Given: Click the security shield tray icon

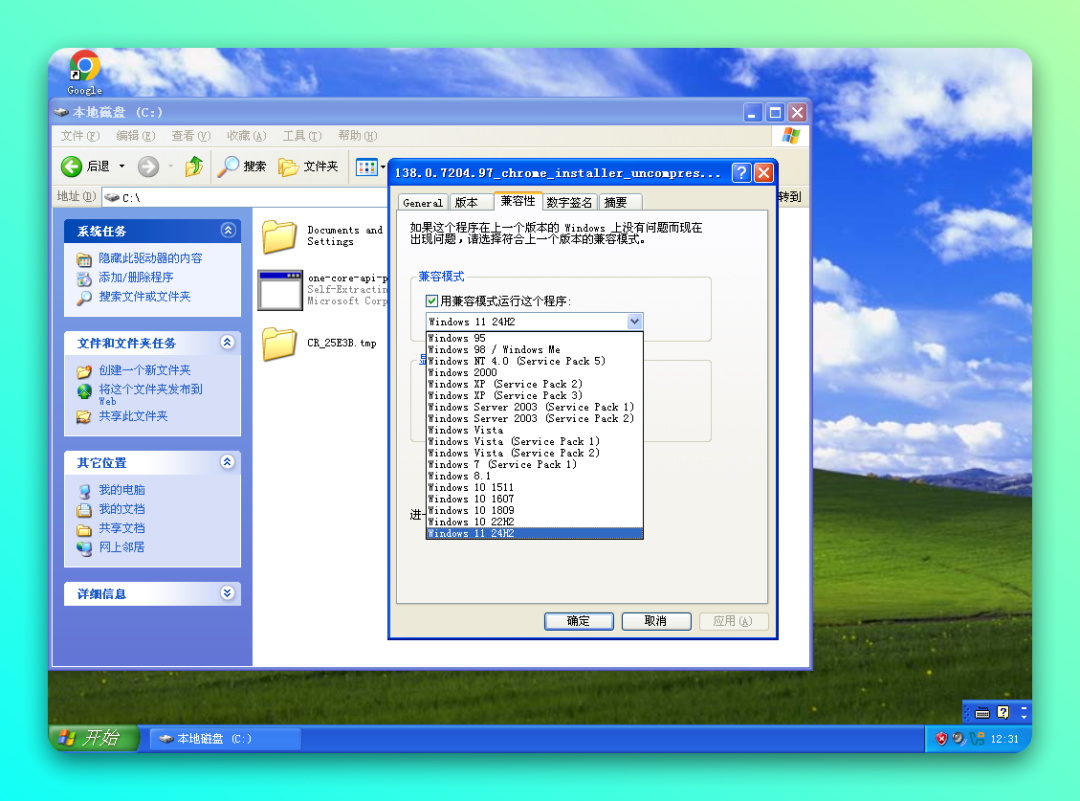Looking at the screenshot, I should 942,738.
